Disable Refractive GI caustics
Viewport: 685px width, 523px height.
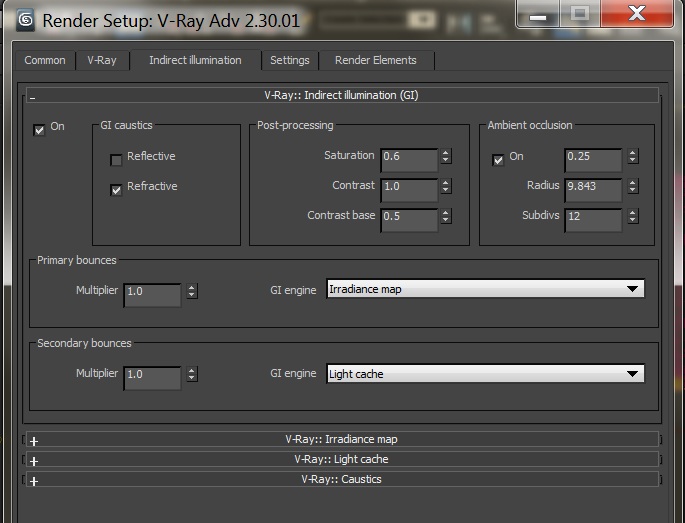(116, 190)
